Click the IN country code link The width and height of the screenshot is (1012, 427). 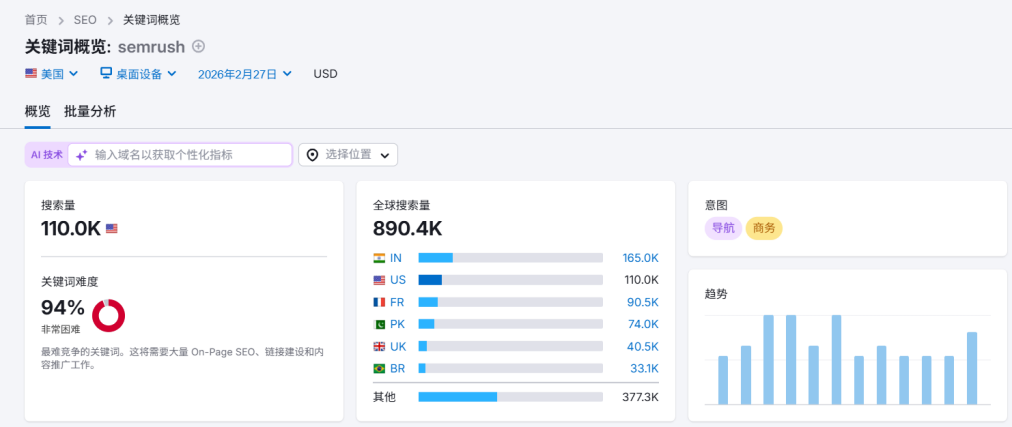(x=396, y=258)
